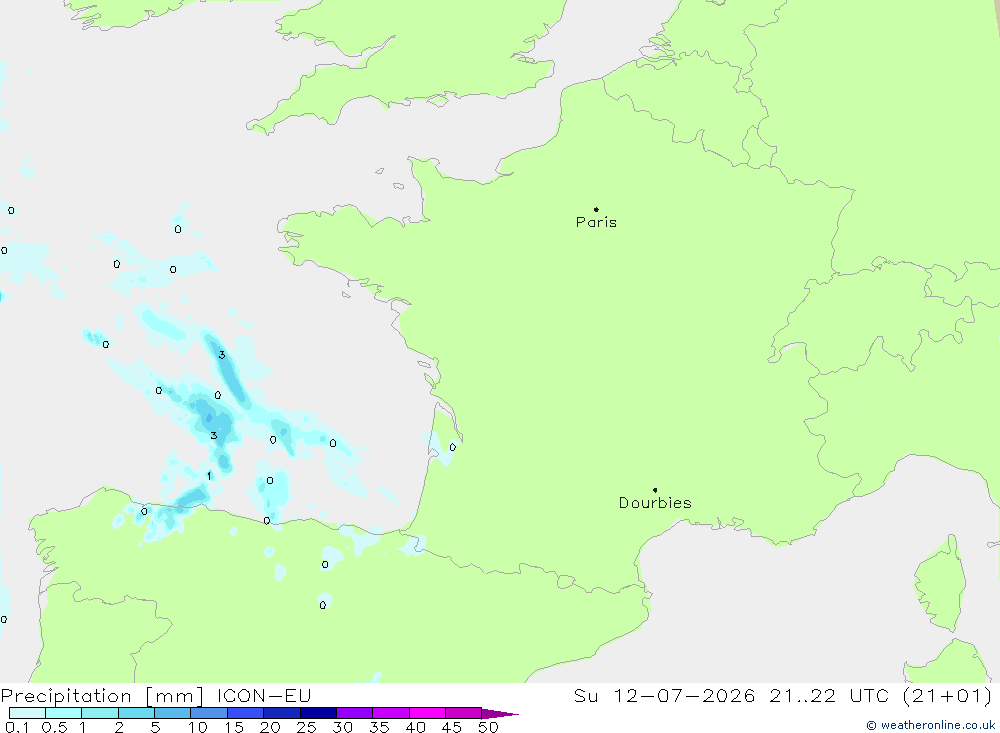Pick the 40–45 mm bright magenta legend swatch
Viewport: 1000px width, 733px height.
tap(427, 713)
